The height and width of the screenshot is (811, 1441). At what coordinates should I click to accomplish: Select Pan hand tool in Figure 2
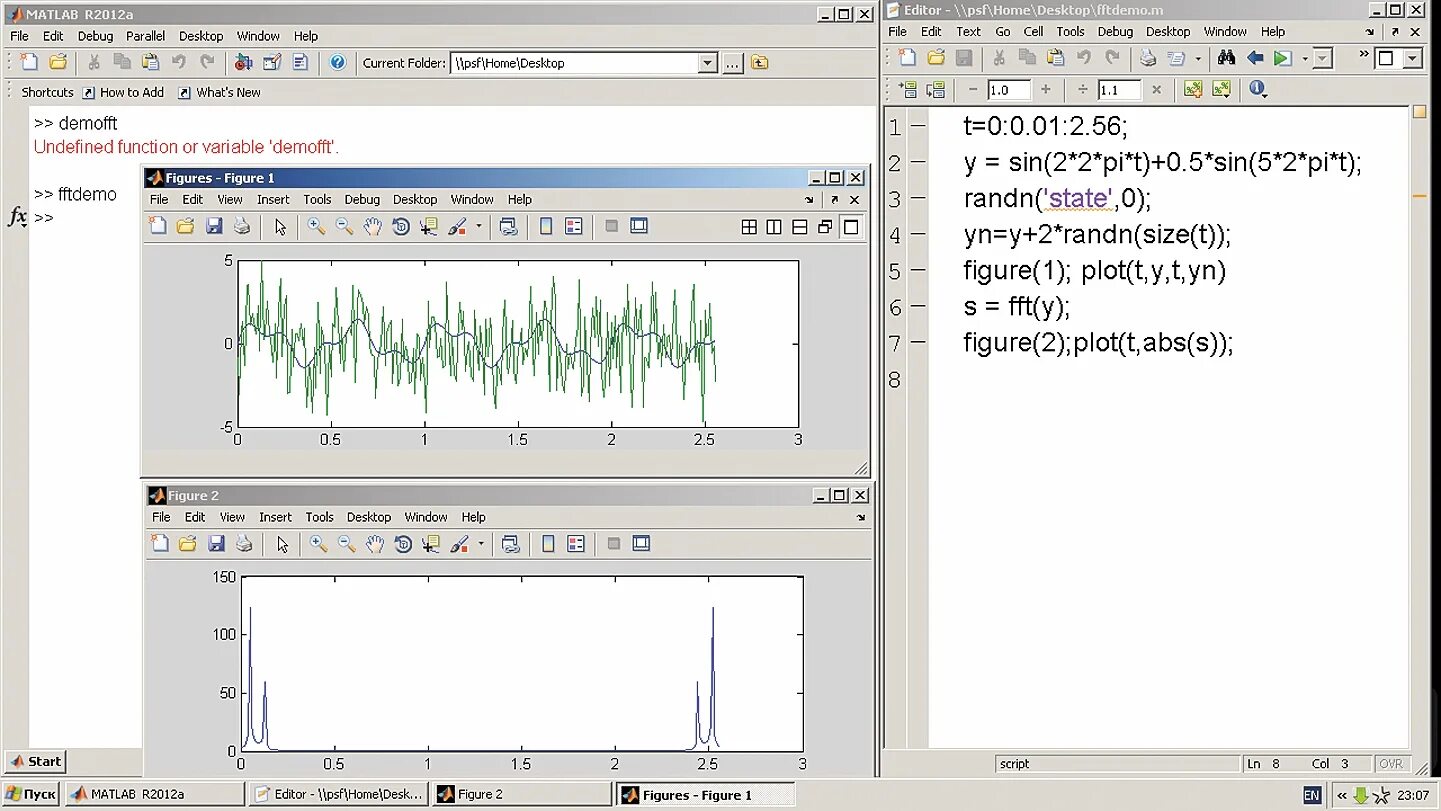(374, 544)
